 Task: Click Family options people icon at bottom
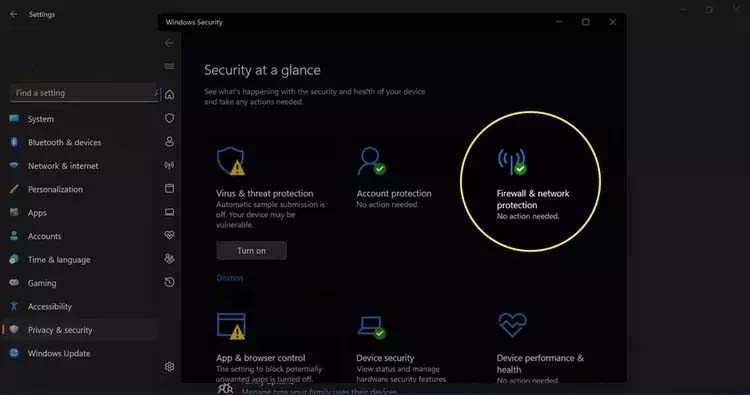click(x=225, y=389)
